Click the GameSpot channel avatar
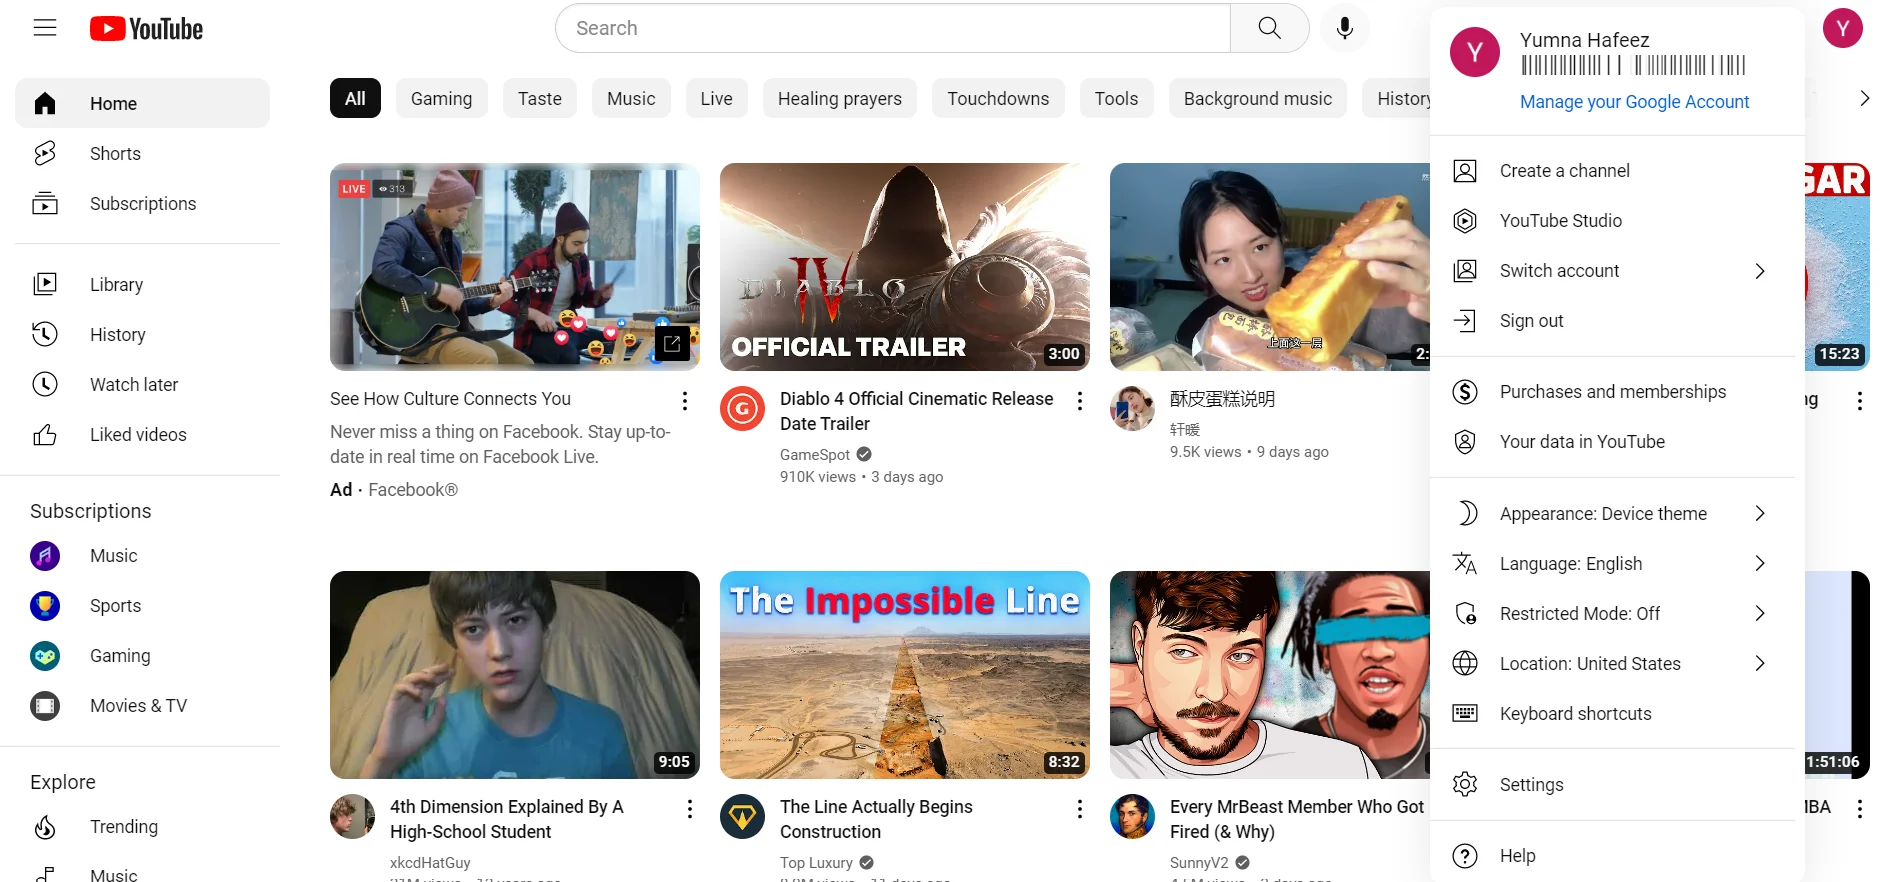Screen dimensions: 1902x882 click(x=742, y=408)
